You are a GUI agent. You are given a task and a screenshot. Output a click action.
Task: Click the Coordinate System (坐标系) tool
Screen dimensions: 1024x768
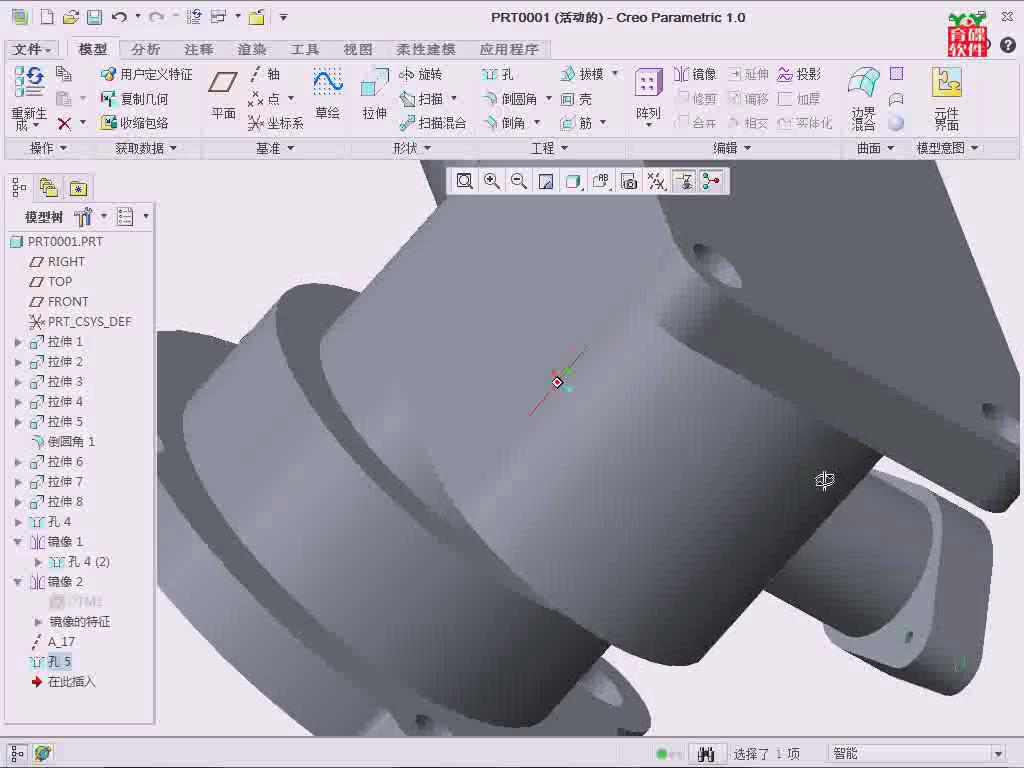click(276, 123)
